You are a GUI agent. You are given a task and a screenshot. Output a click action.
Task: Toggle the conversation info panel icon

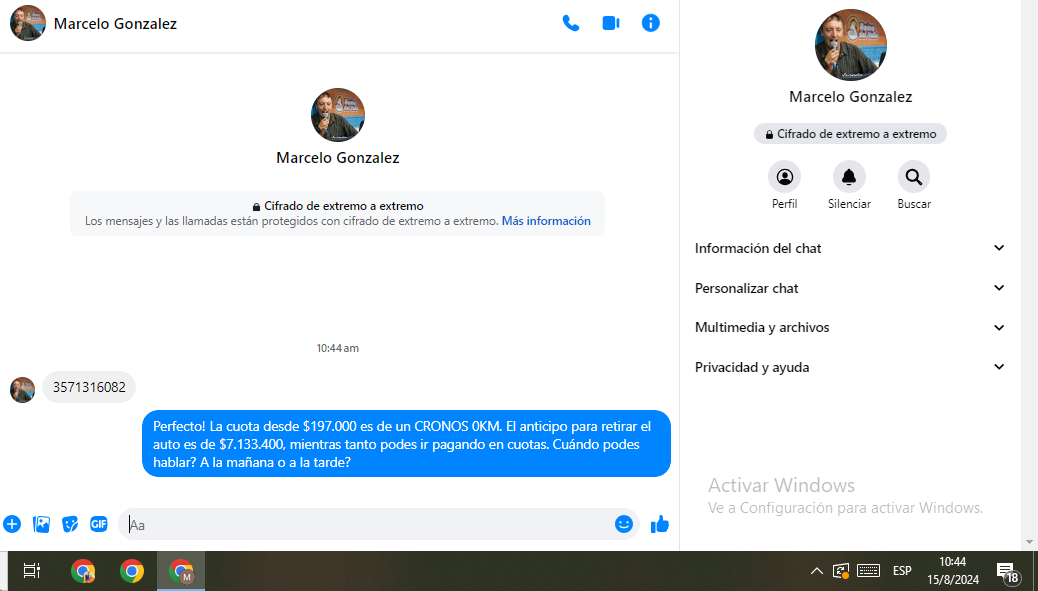[x=651, y=23]
